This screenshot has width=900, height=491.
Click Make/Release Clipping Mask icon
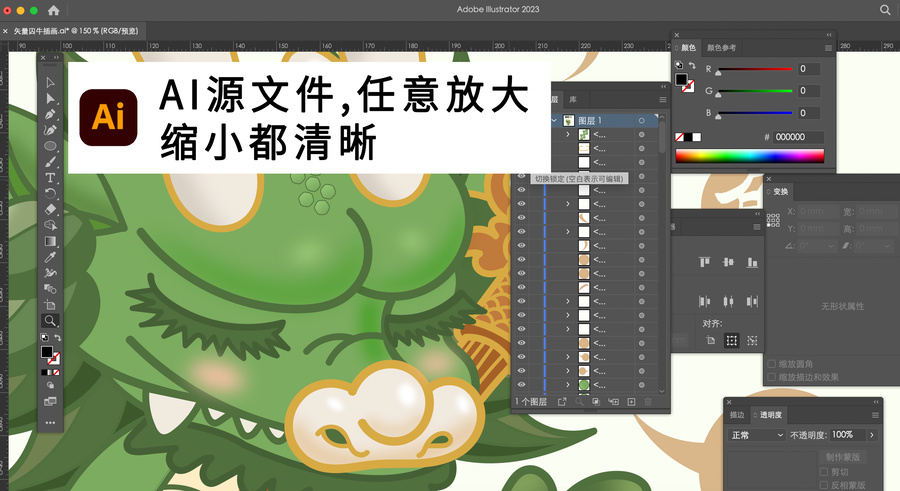coord(596,401)
